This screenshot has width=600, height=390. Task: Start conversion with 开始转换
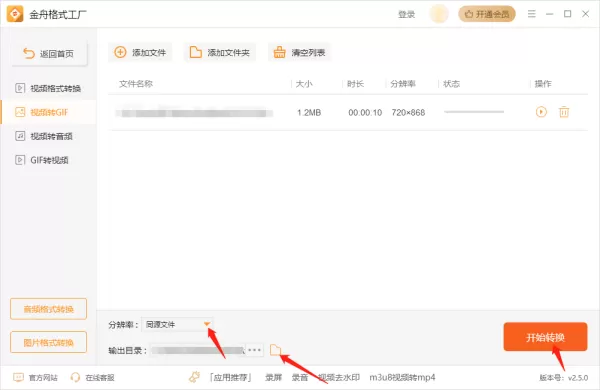click(x=545, y=337)
